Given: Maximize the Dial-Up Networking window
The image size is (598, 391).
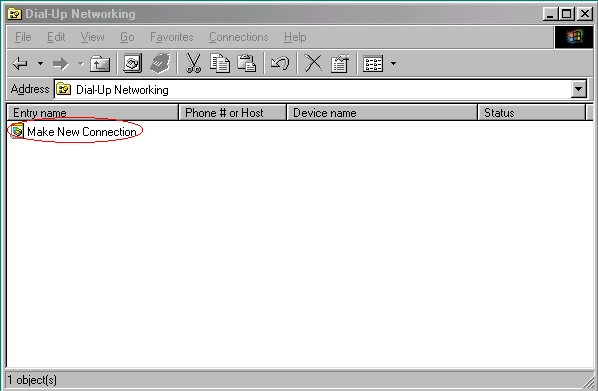Looking at the screenshot, I should [x=566, y=14].
